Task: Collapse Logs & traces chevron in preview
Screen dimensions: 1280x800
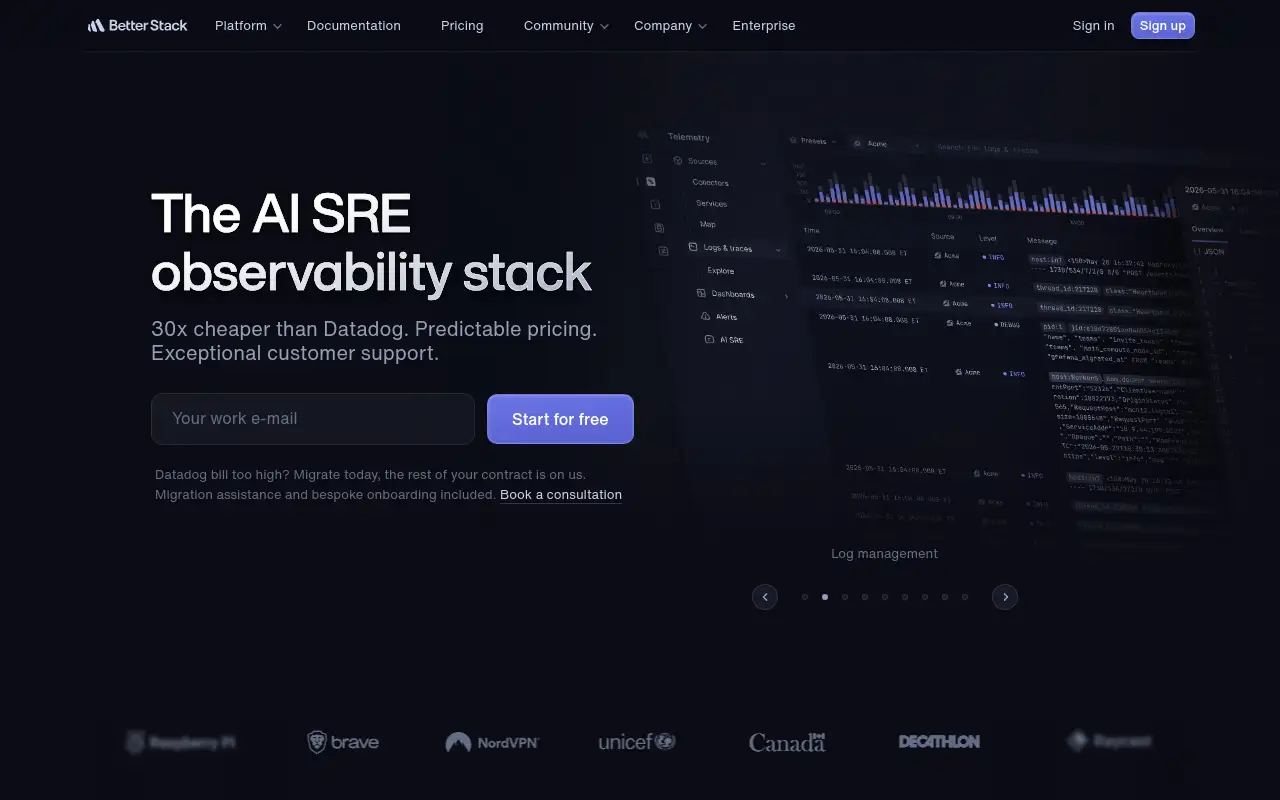Action: pos(778,249)
